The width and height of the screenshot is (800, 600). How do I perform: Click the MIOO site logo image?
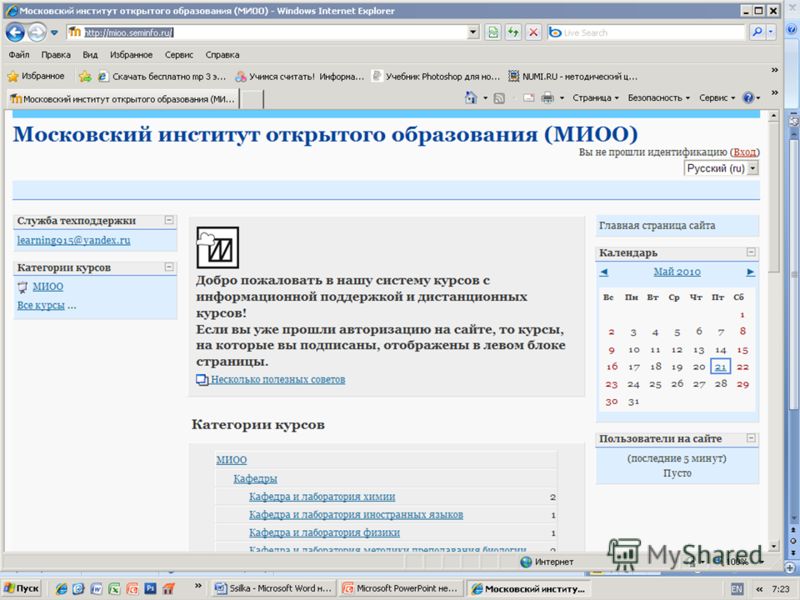point(218,248)
